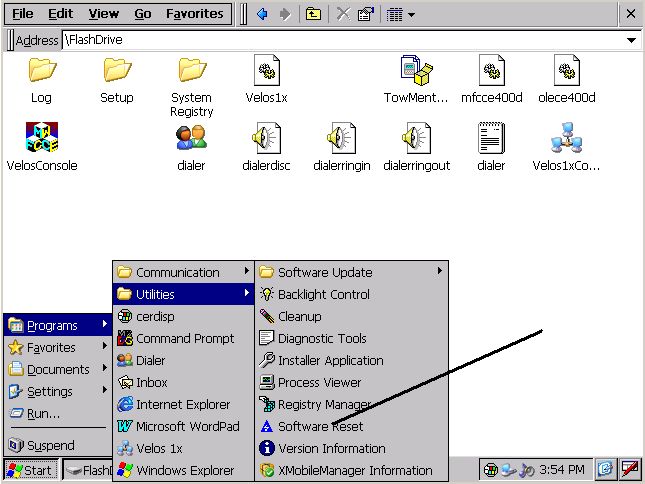Open the Edit menu
645x484 pixels.
(x=60, y=14)
